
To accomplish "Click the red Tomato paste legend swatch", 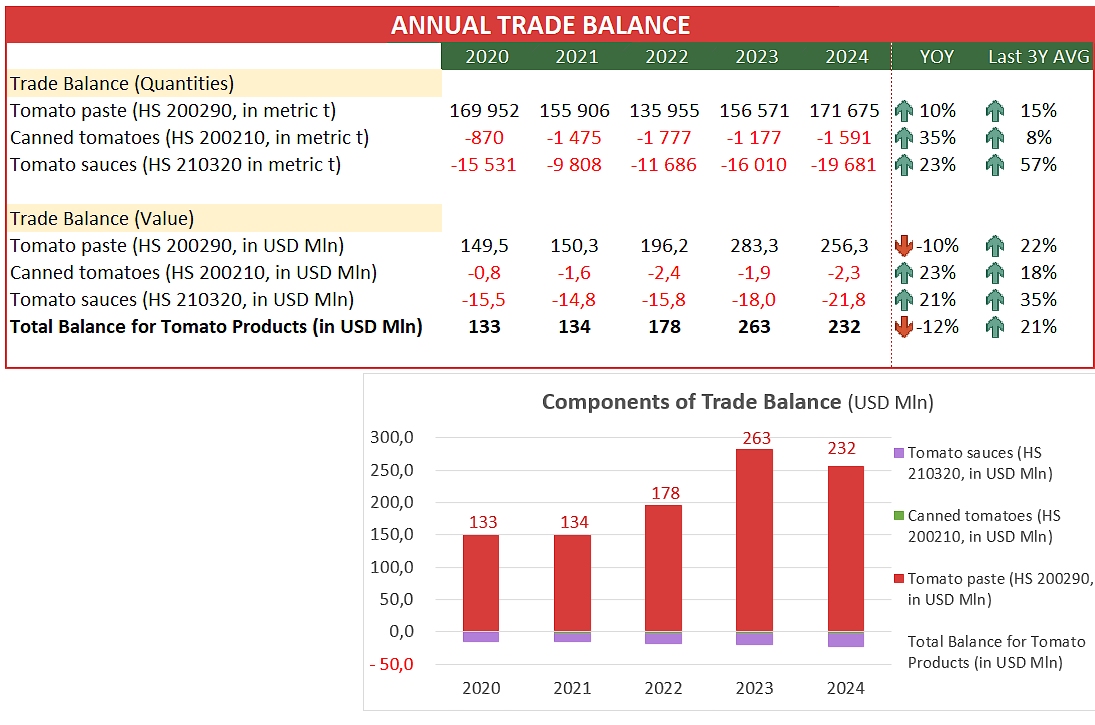I will (898, 579).
